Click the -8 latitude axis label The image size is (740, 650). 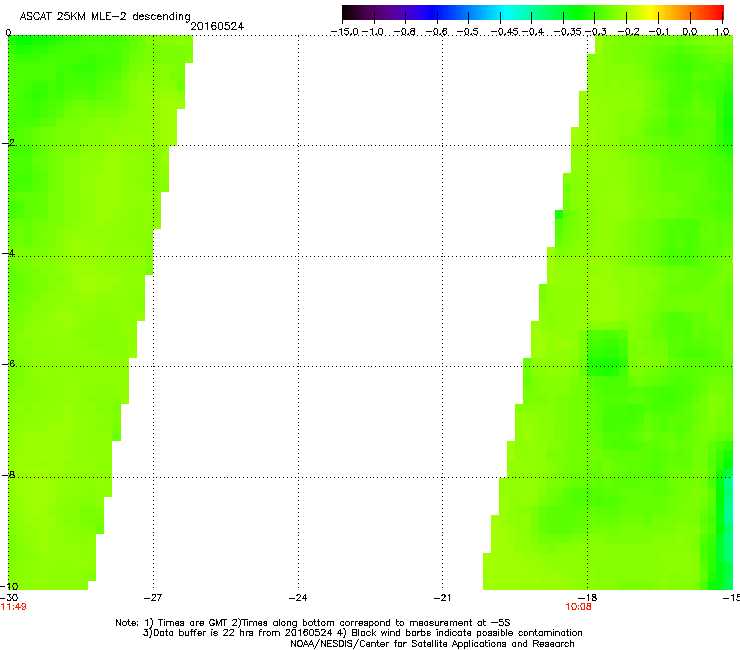pos(8,475)
